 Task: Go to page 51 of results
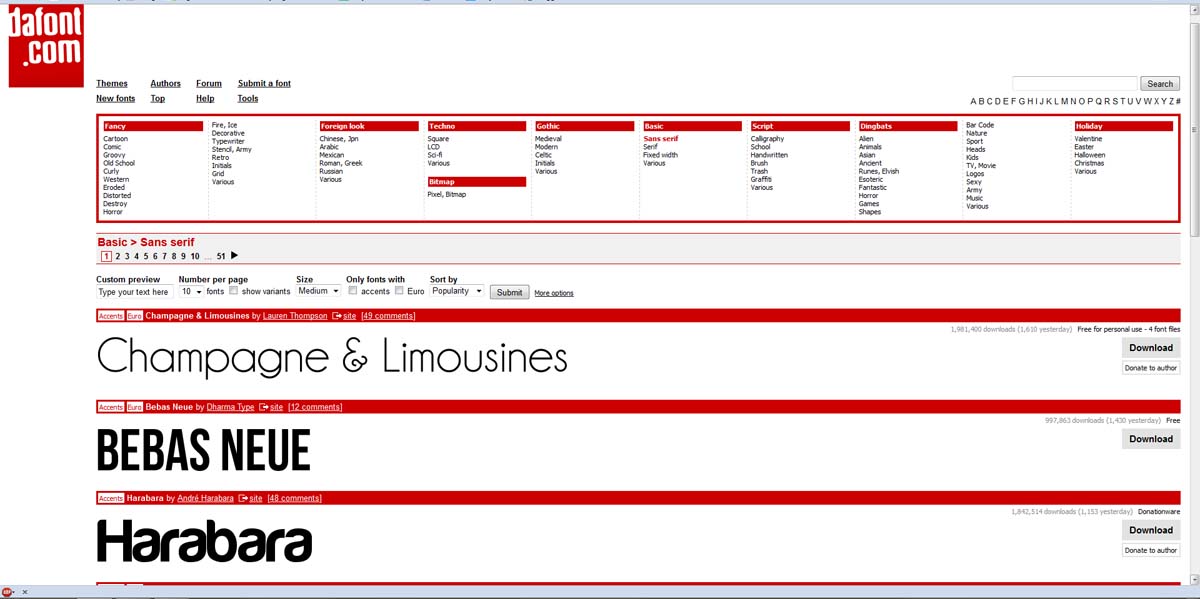(x=221, y=257)
